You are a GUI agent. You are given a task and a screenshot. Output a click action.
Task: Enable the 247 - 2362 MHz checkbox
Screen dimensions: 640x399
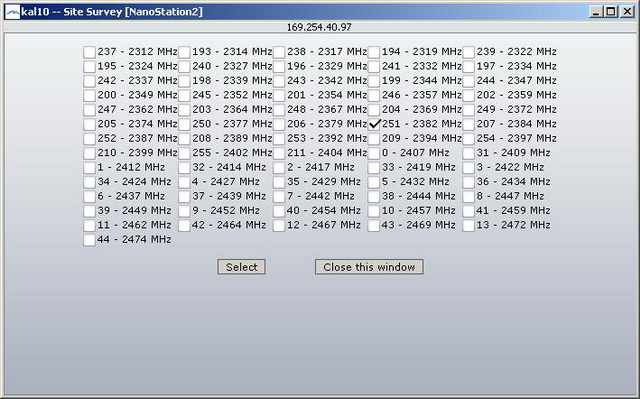tap(89, 110)
